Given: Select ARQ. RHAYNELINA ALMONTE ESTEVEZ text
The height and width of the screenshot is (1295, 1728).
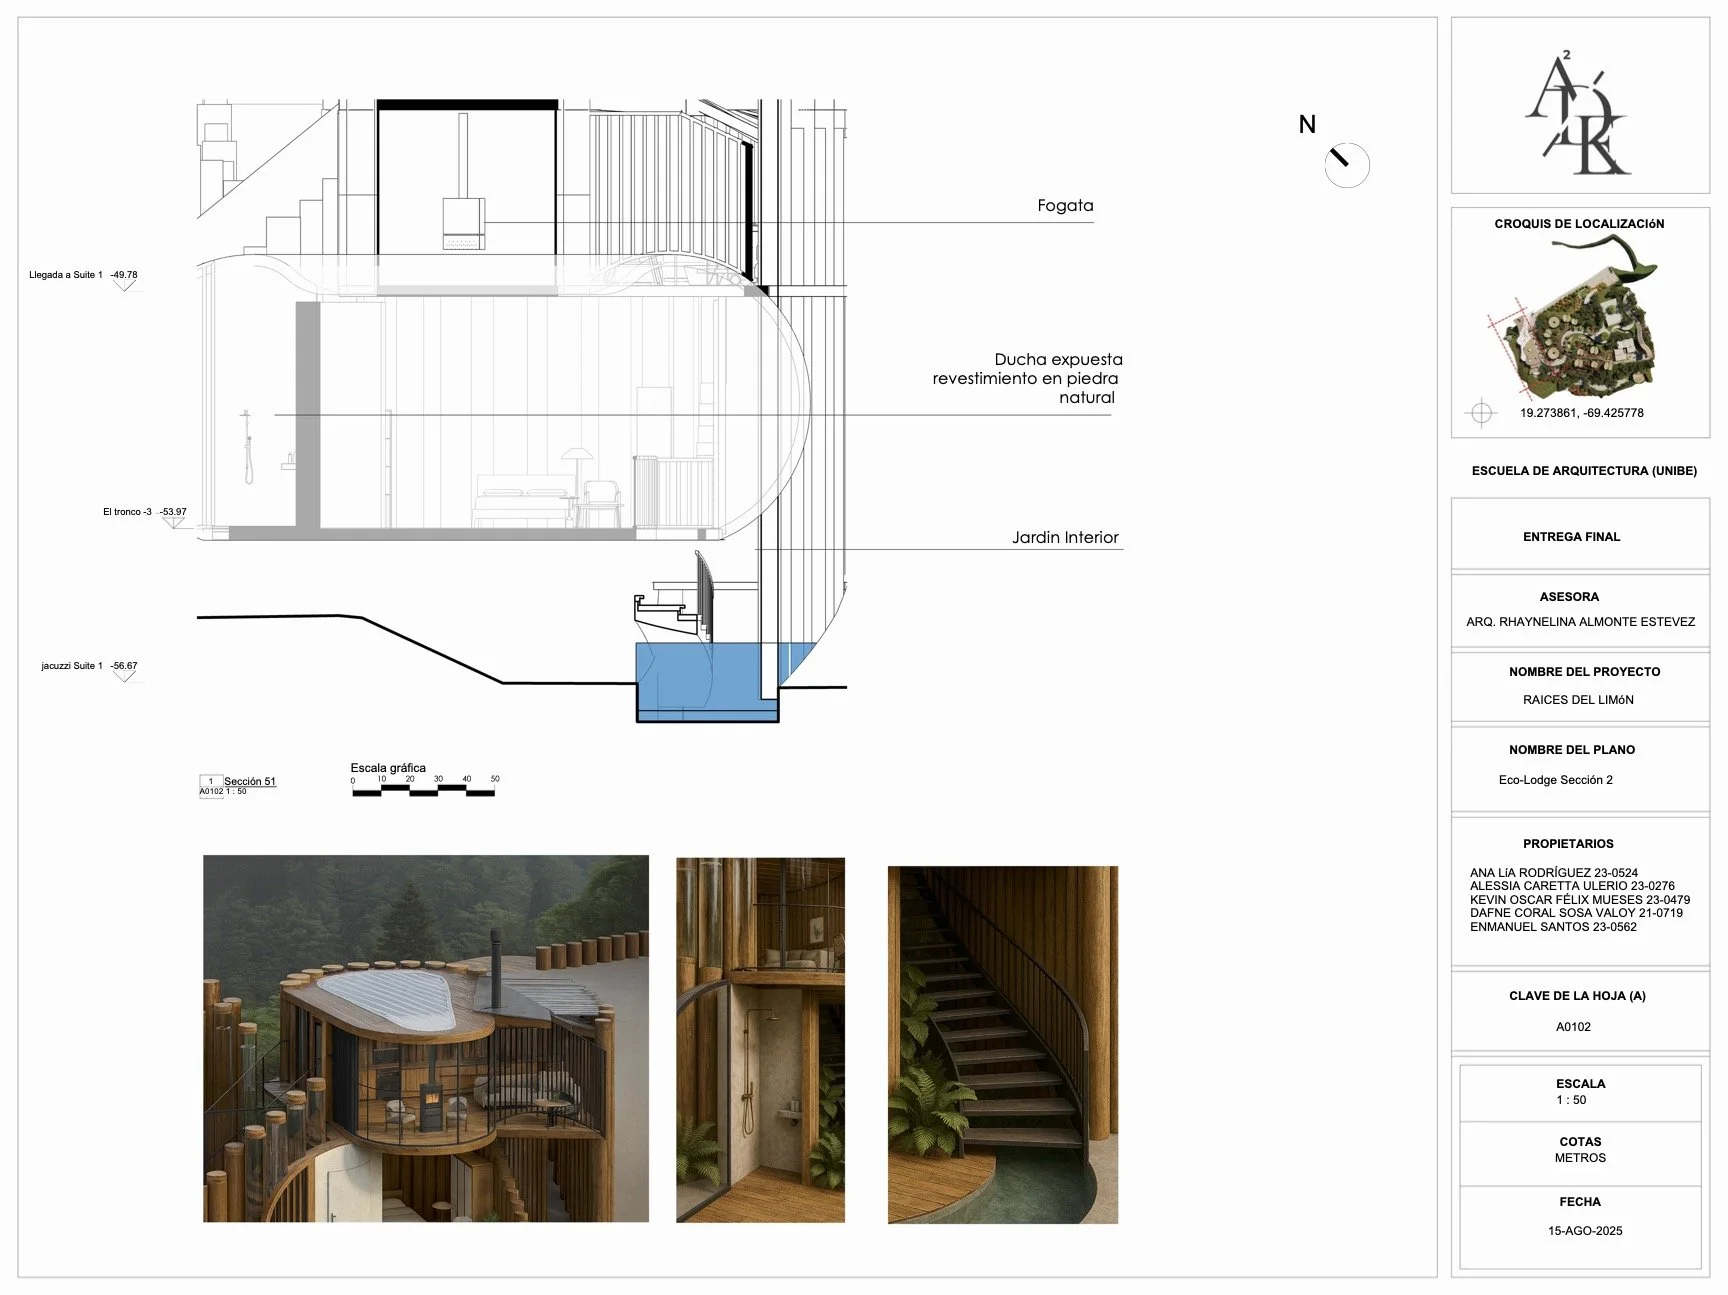Looking at the screenshot, I should [1580, 622].
